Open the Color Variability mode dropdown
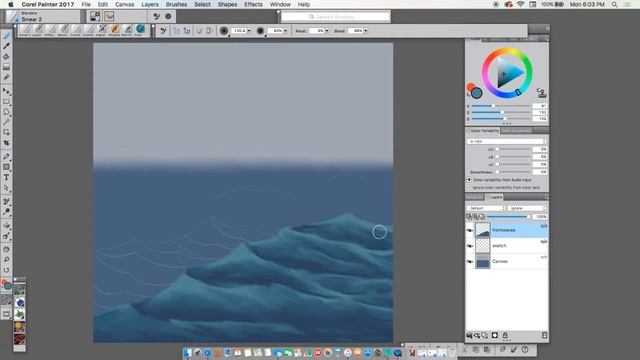Viewport: 640px width, 360px height. pos(507,141)
